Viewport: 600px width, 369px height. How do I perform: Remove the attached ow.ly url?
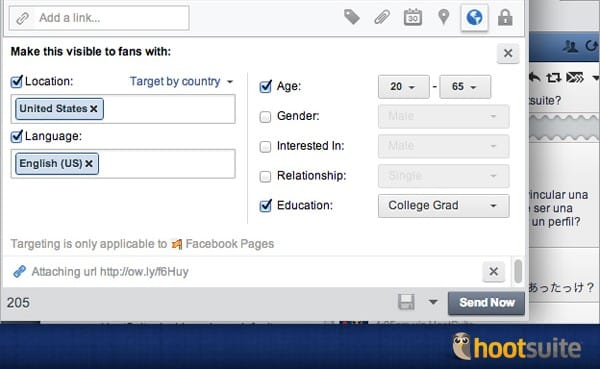493,271
